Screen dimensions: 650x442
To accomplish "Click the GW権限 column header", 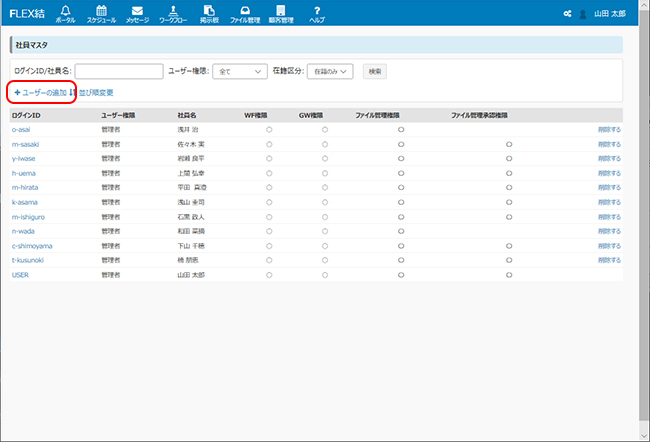I will [311, 115].
